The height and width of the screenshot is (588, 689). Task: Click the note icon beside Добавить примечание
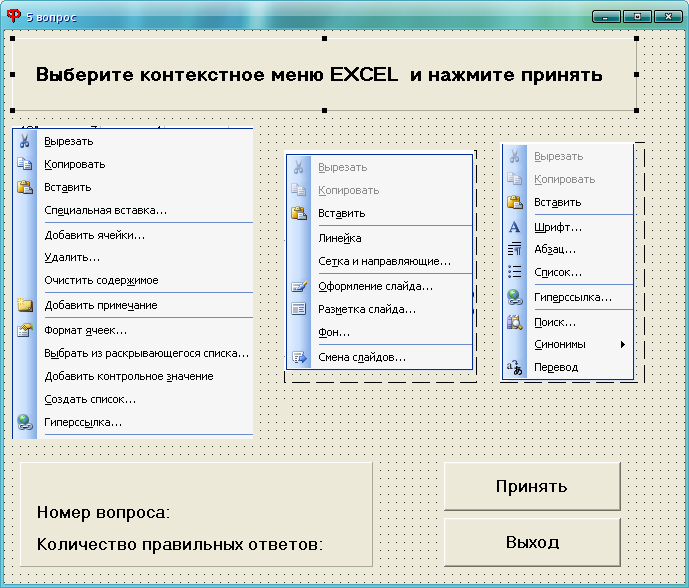click(x=25, y=305)
